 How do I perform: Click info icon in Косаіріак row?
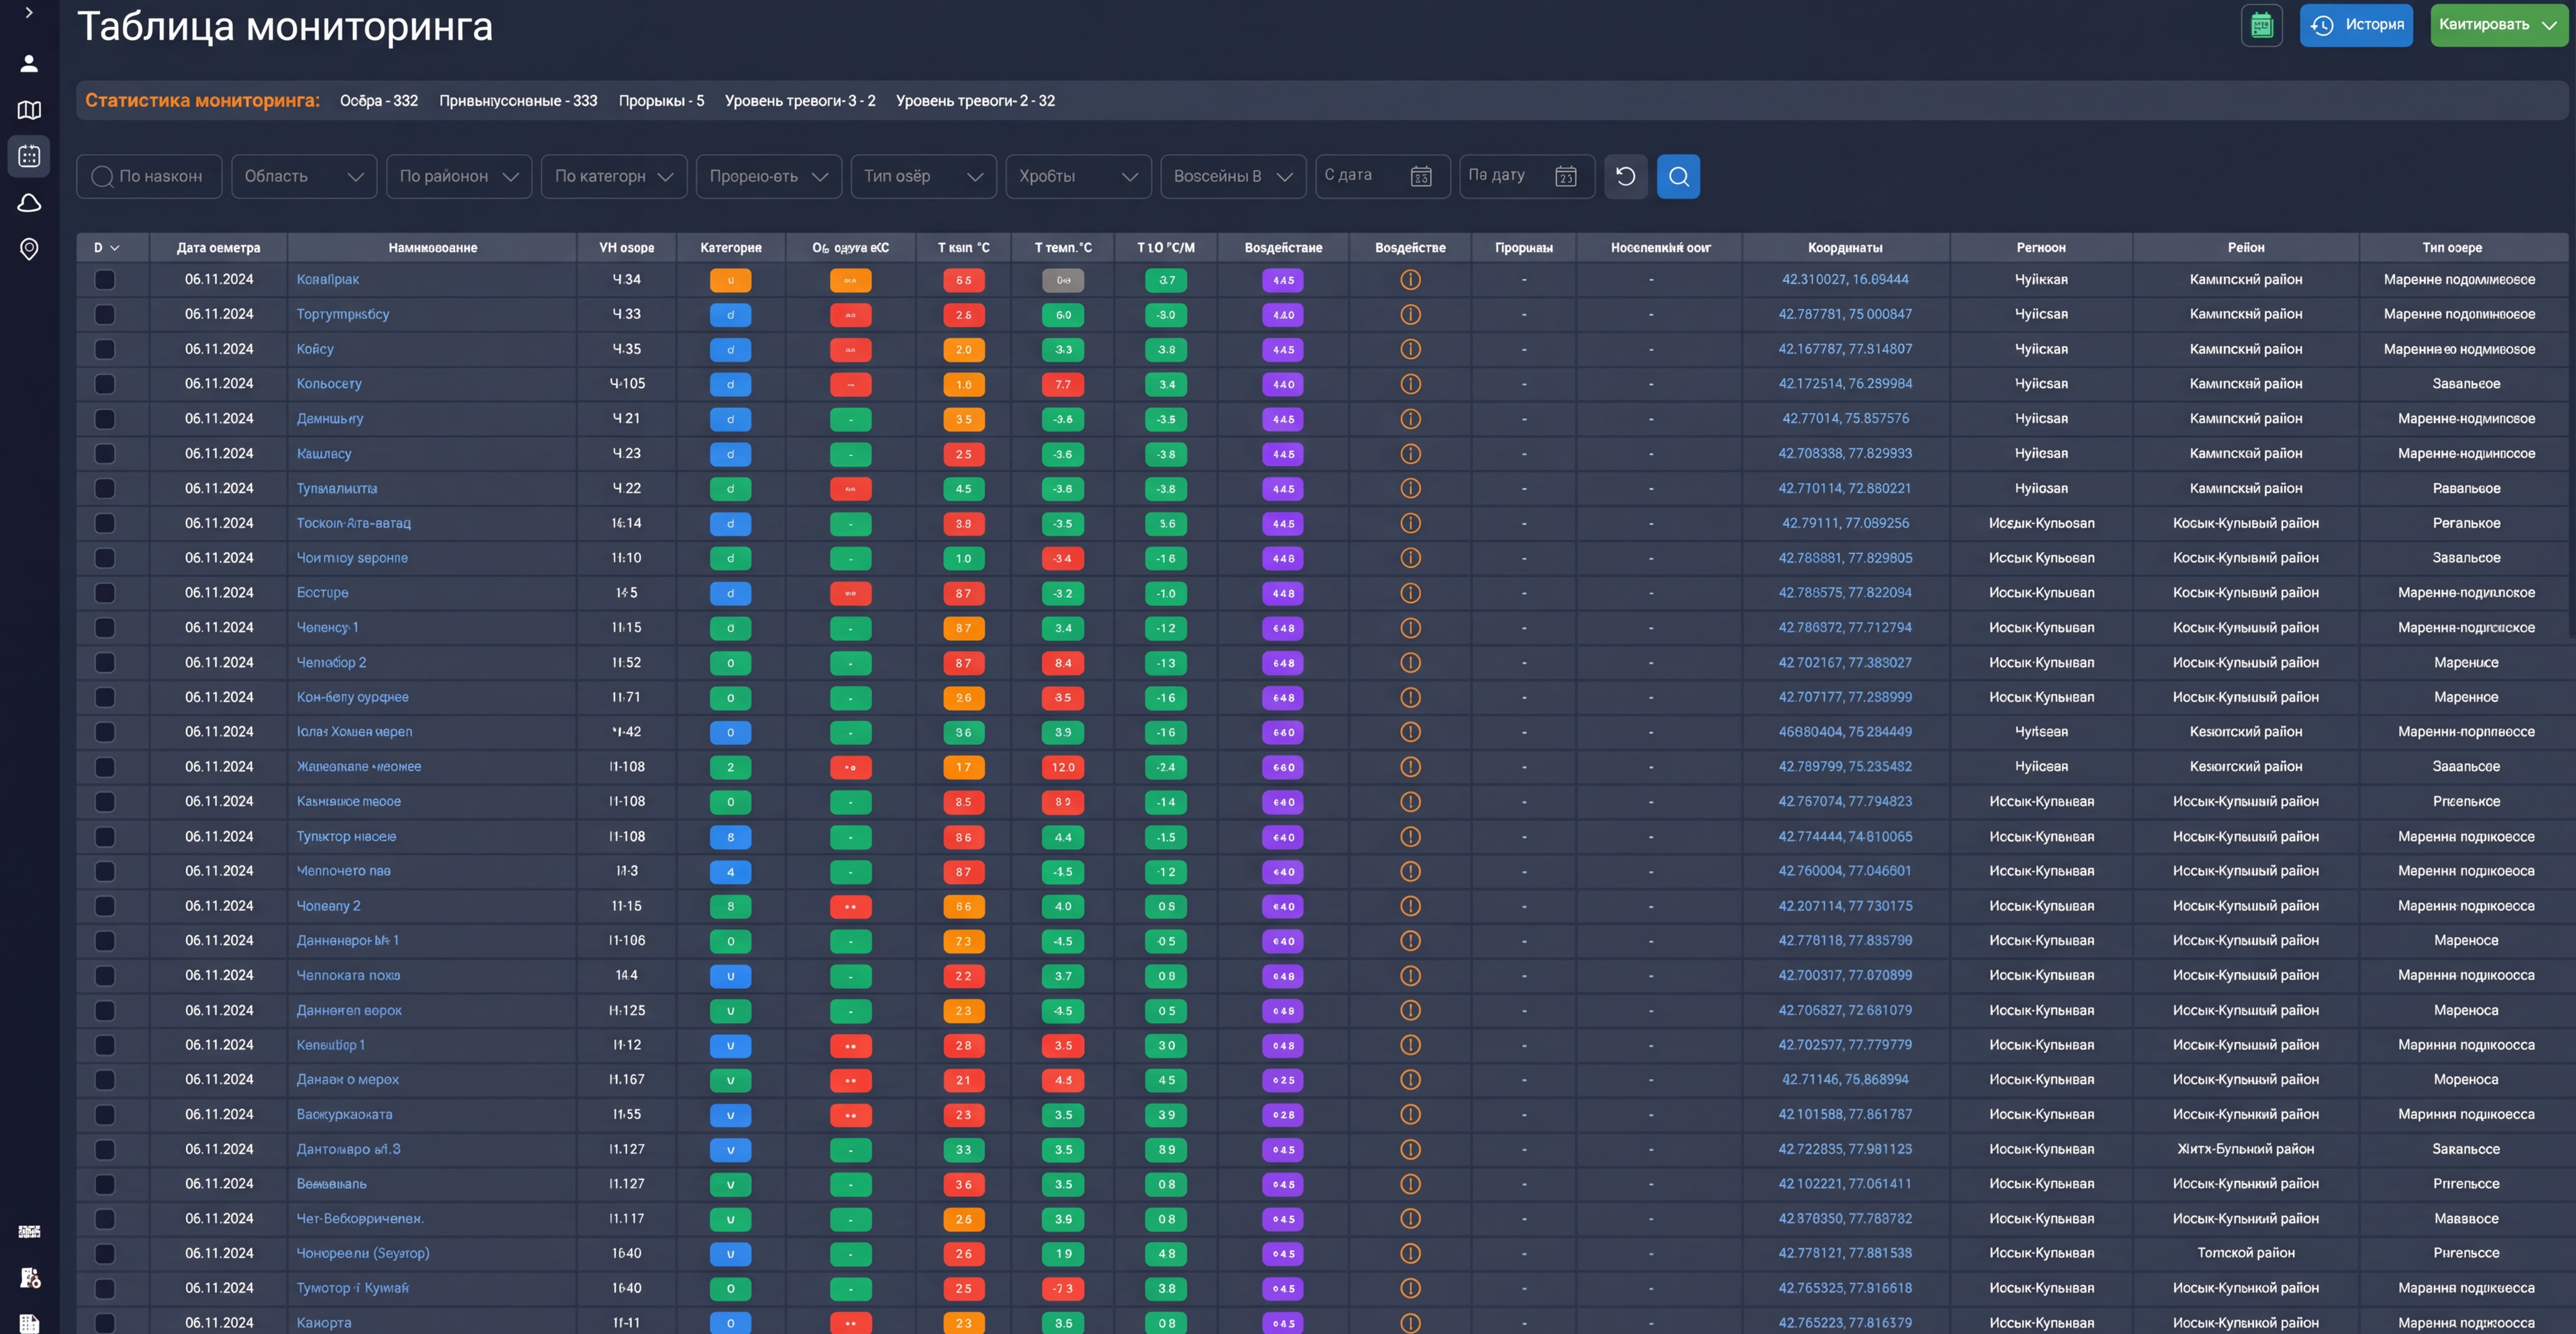click(1410, 280)
